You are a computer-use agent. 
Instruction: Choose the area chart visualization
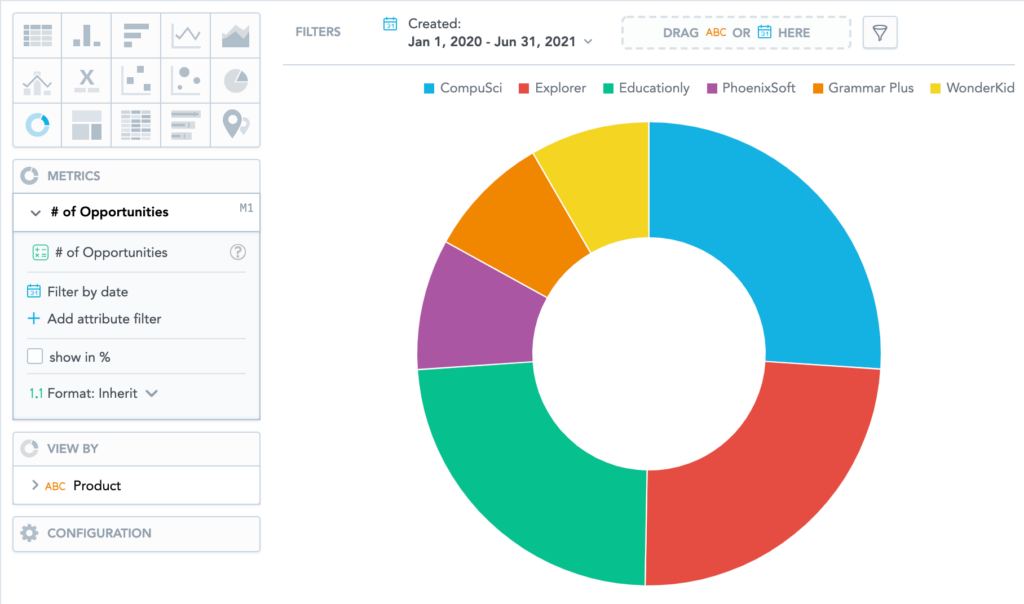point(236,35)
